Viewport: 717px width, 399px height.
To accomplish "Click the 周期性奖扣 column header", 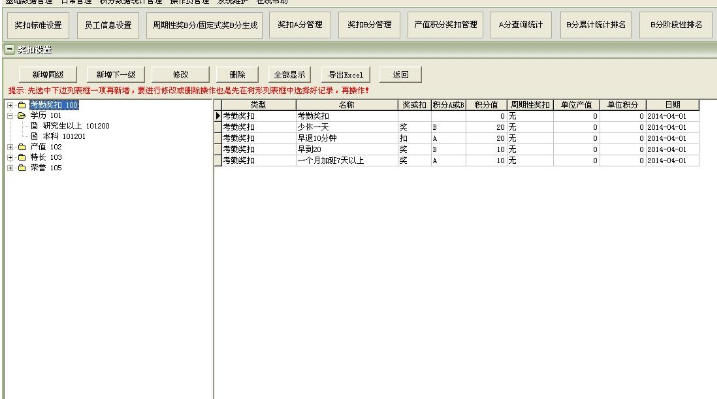I will pos(530,105).
